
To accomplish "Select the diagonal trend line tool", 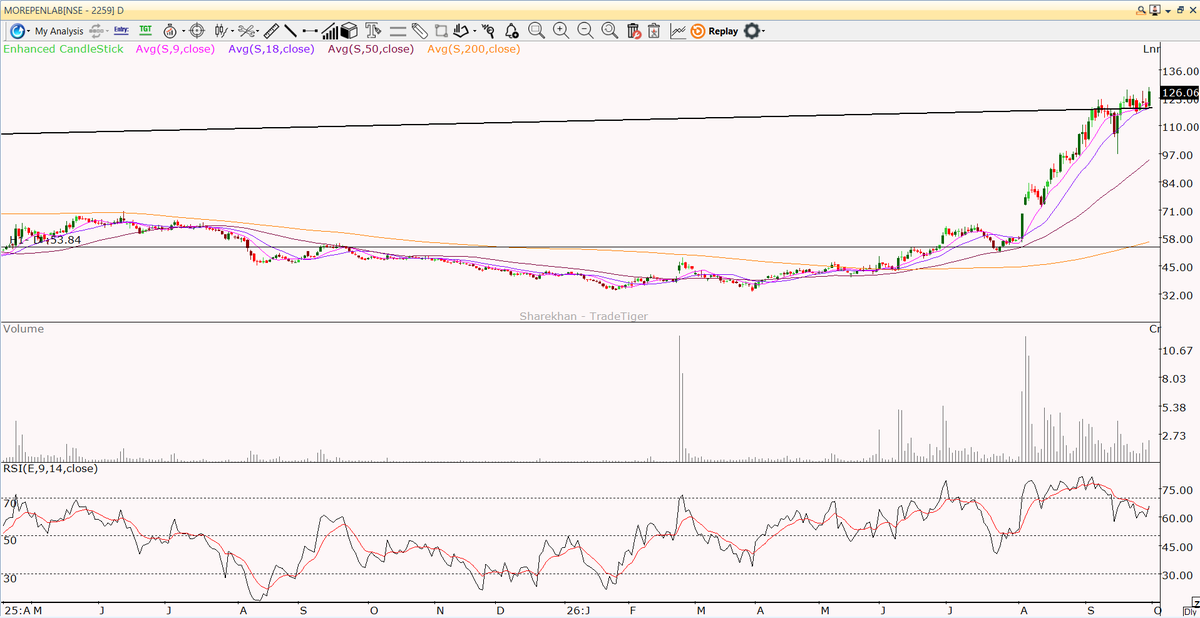I will [x=290, y=31].
